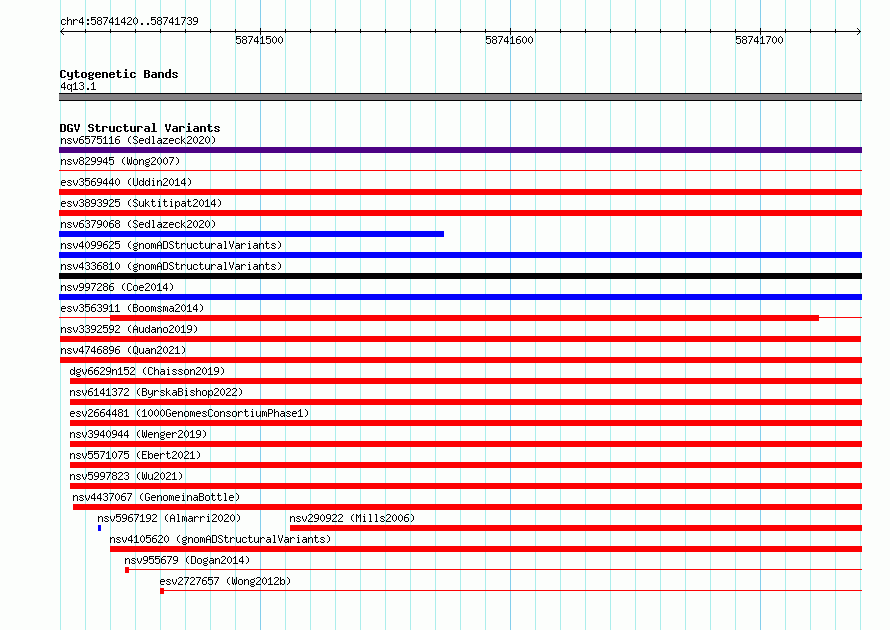890x630 pixels.
Task: Click the red bar under nsv3940944 (Wenger2019)
Action: pyautogui.click(x=466, y=444)
